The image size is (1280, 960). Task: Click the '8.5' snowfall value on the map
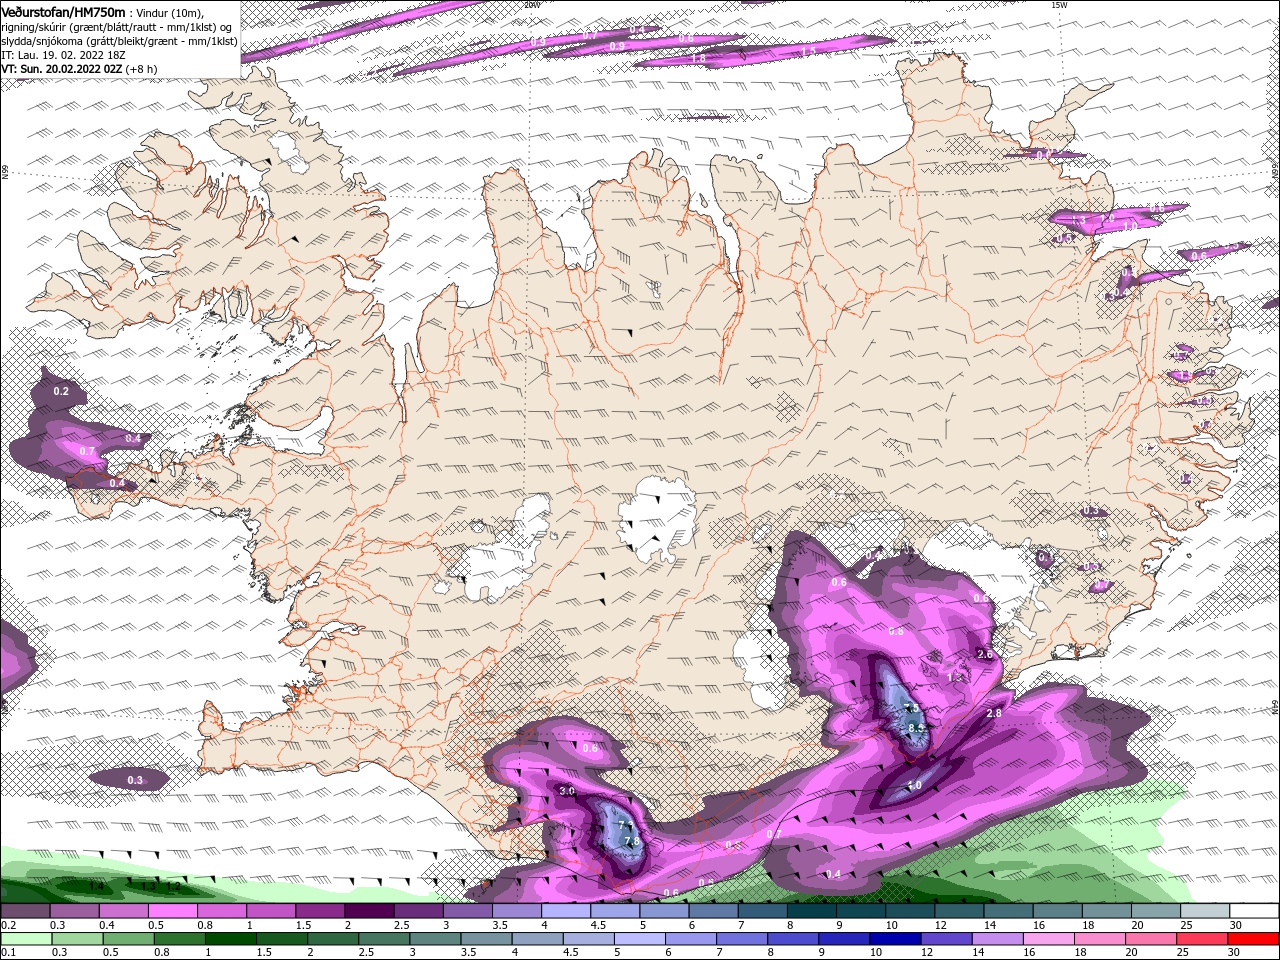coord(916,728)
